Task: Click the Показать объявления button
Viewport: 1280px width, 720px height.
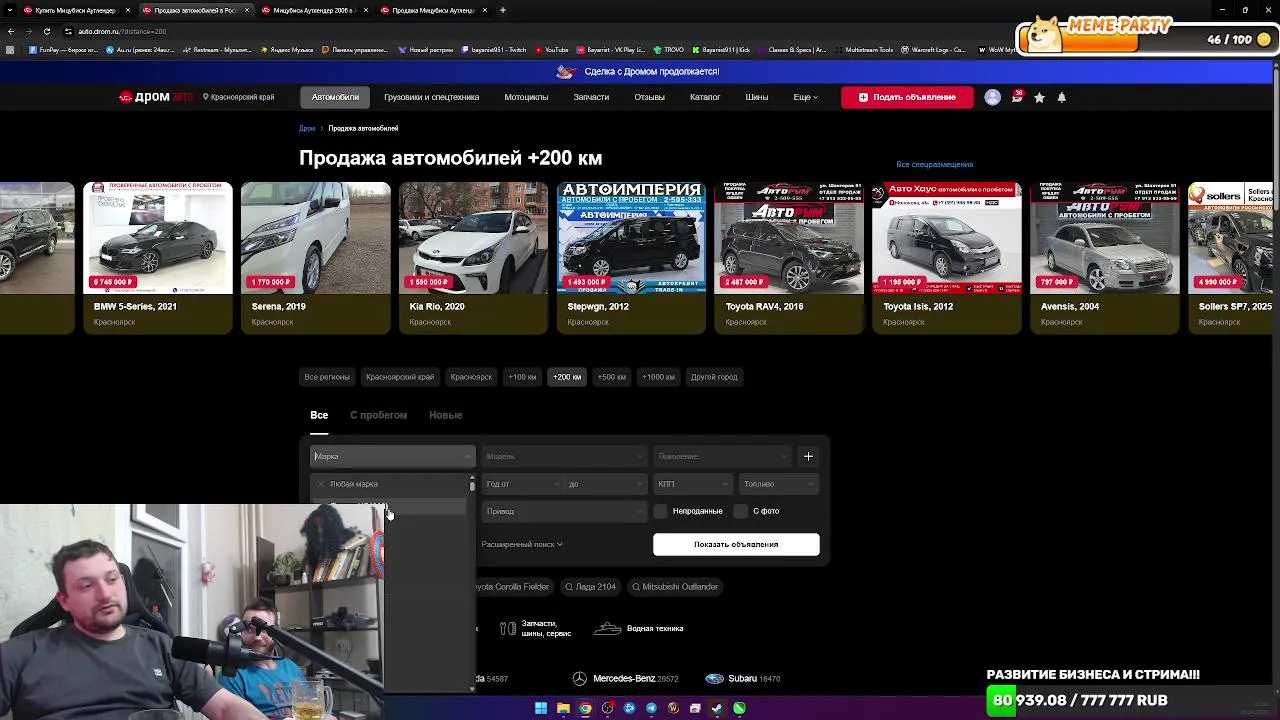Action: [736, 544]
